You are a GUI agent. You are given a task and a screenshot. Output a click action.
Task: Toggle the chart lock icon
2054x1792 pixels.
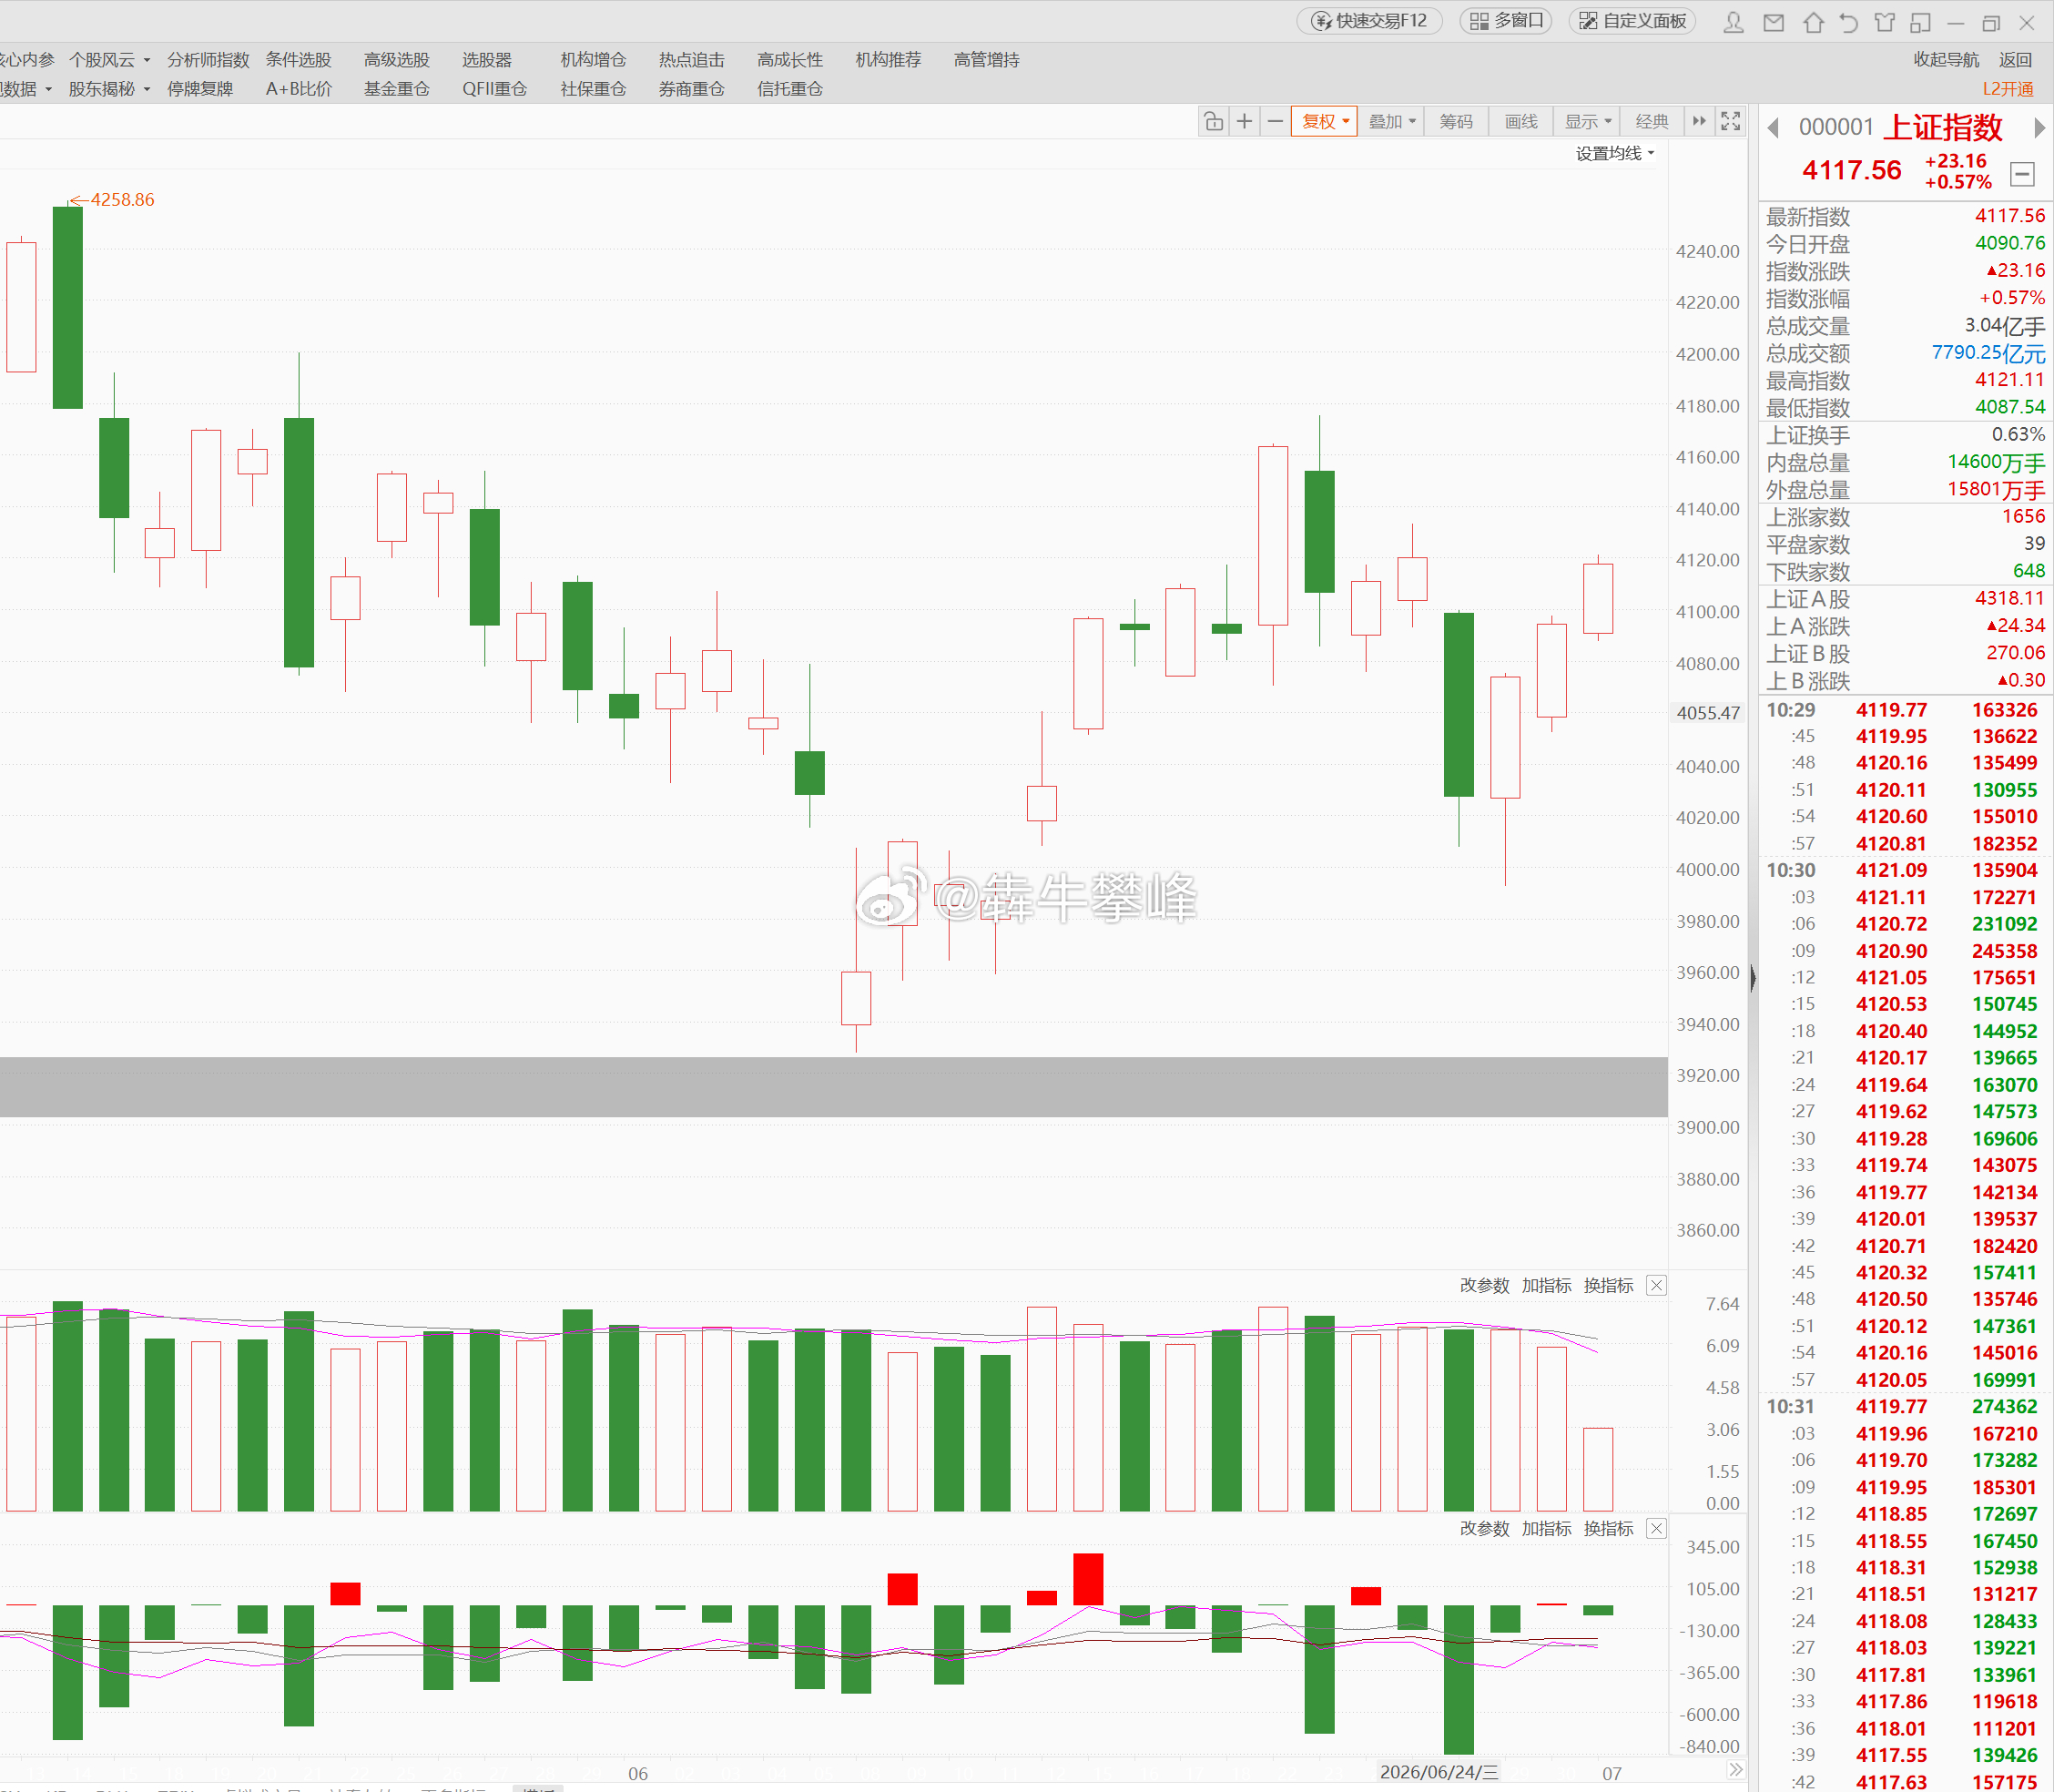[1213, 121]
